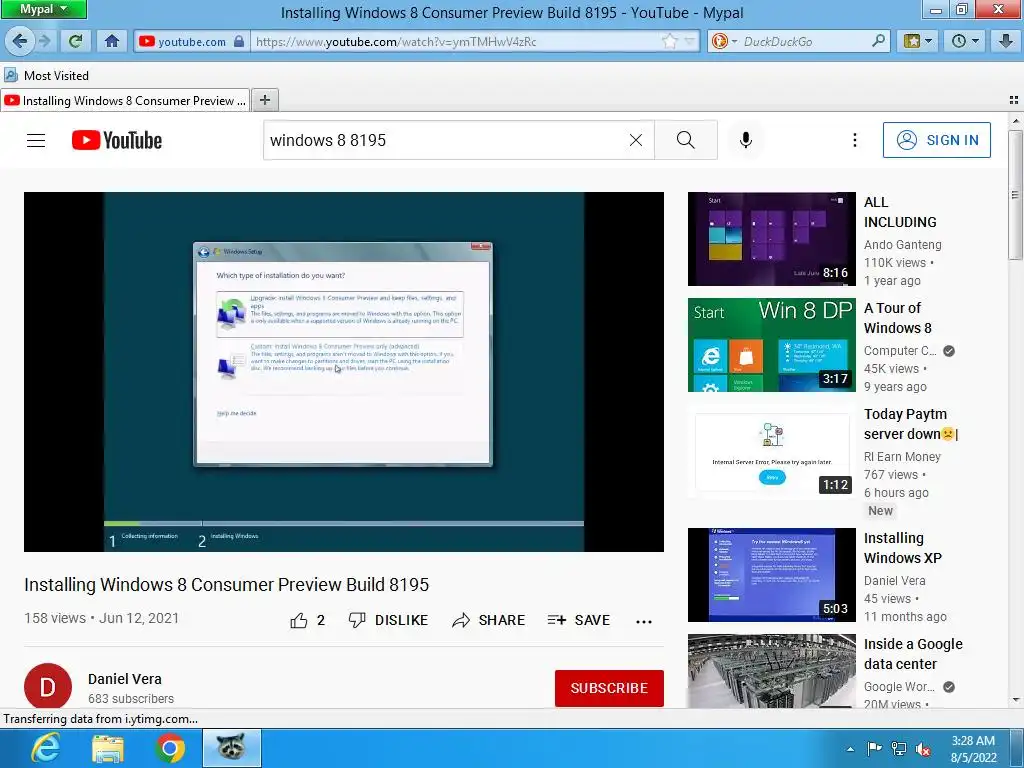
Task: Click the URL address field
Action: pos(456,42)
